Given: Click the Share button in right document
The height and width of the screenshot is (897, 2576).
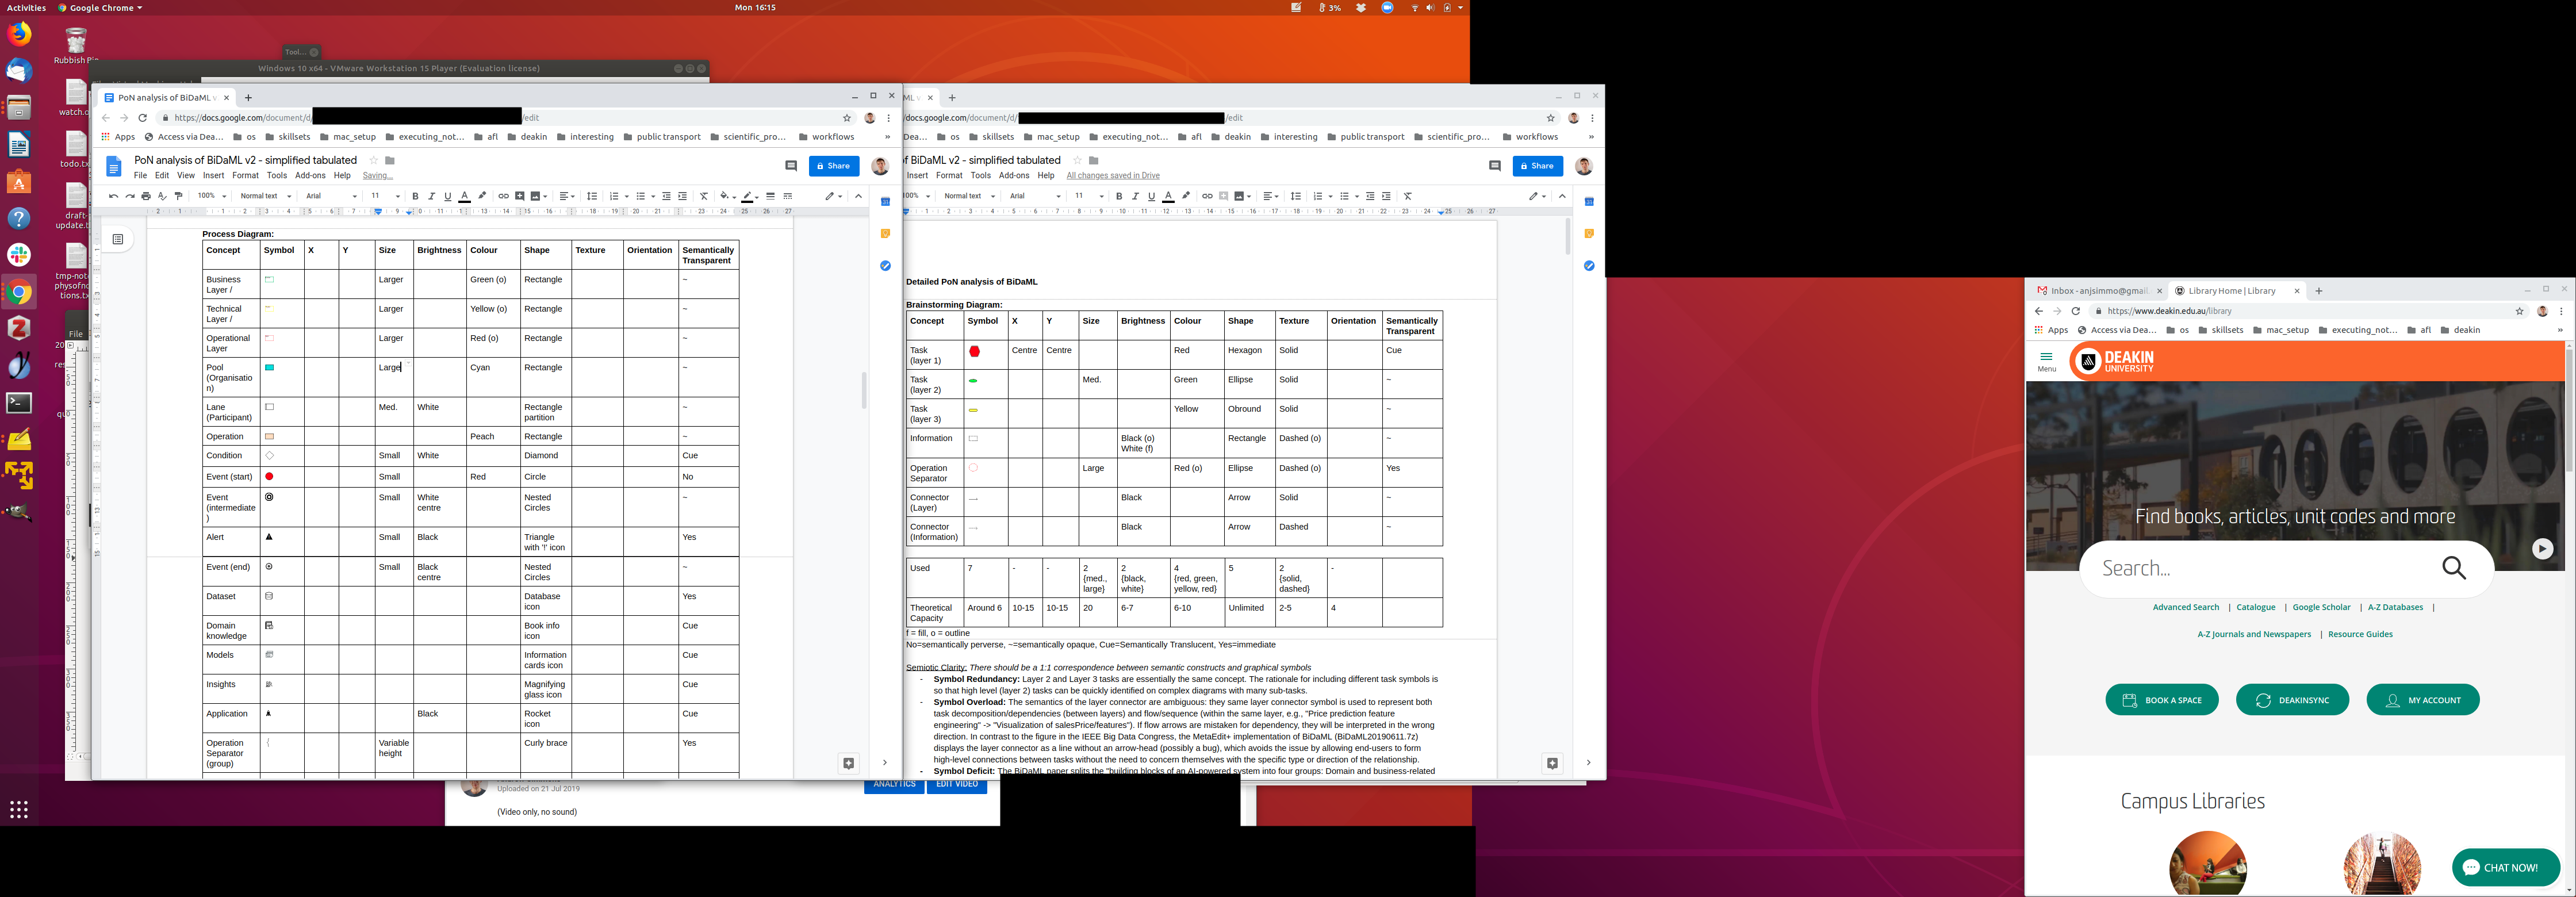Looking at the screenshot, I should click(1537, 166).
